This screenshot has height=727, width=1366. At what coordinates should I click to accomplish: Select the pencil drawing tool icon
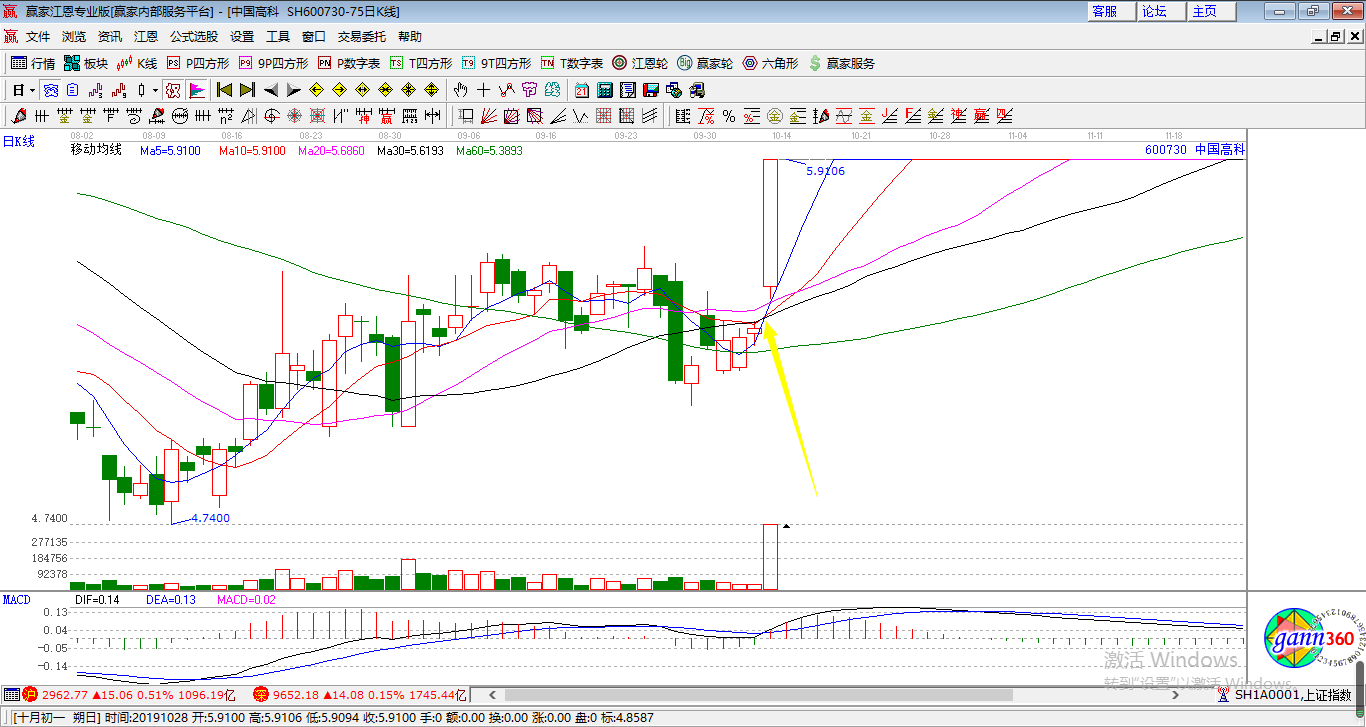click(18, 115)
